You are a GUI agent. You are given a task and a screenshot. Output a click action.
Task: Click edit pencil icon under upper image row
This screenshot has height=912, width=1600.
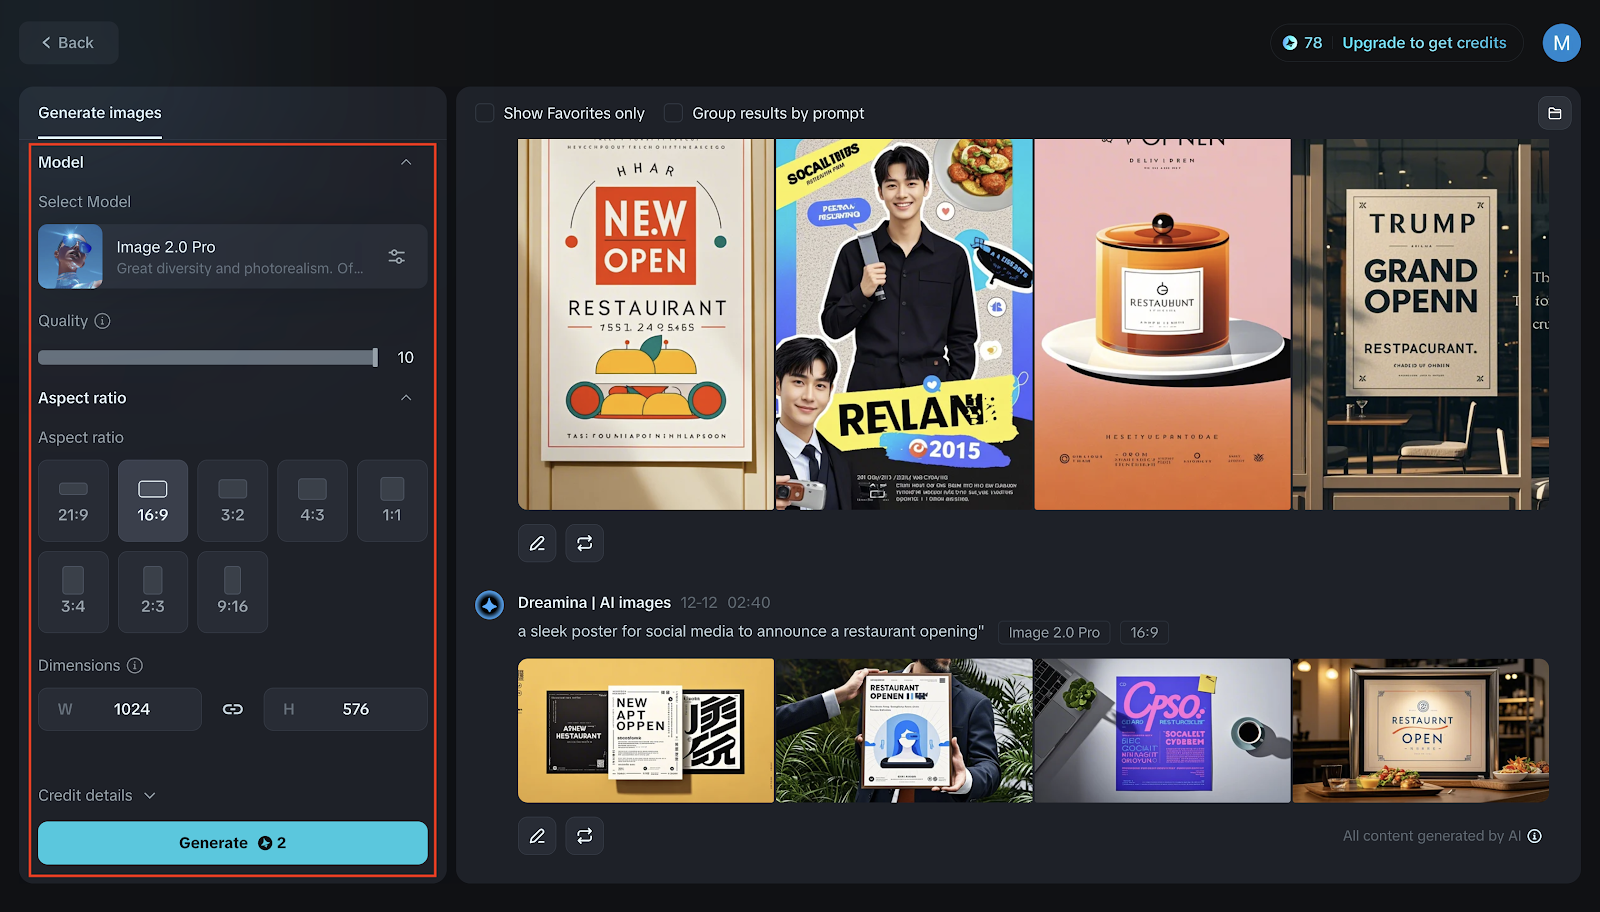coord(537,543)
